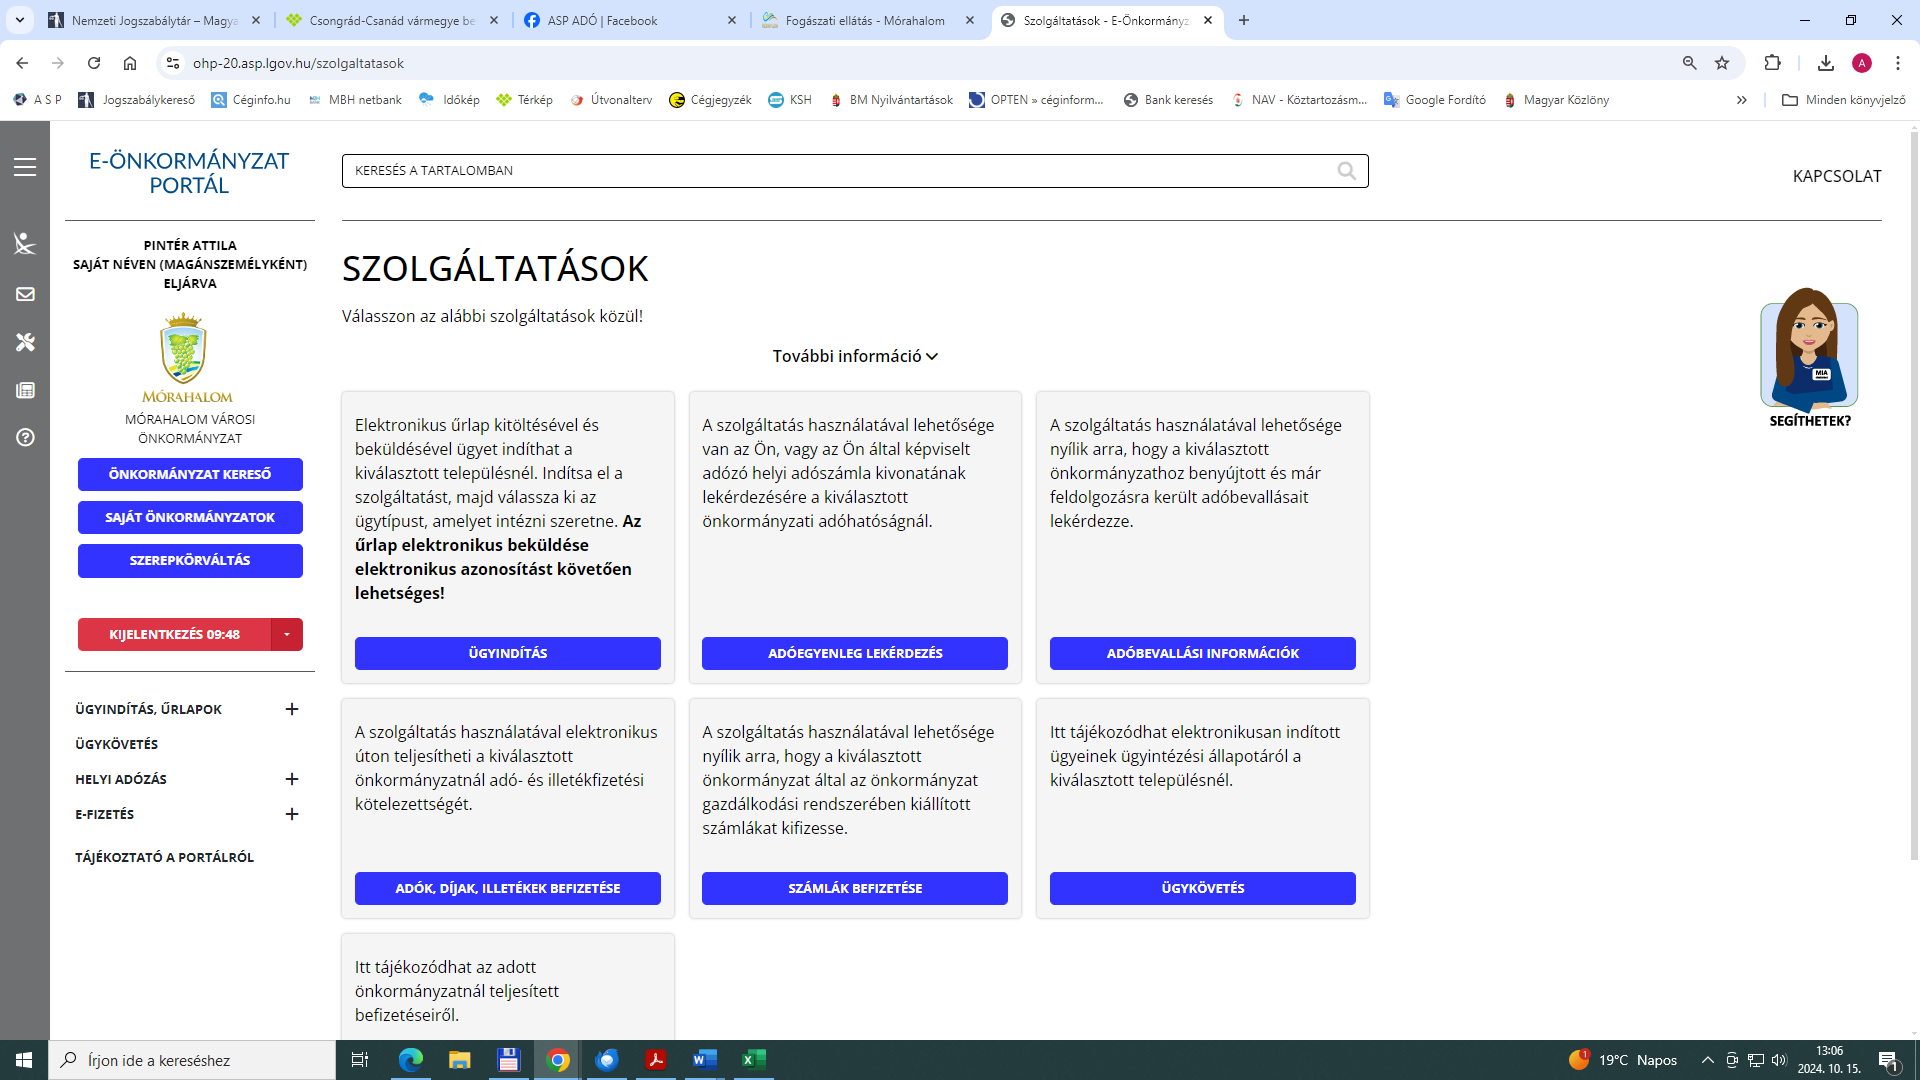Open Adobe Acrobat from taskbar
The image size is (1920, 1080).
656,1060
